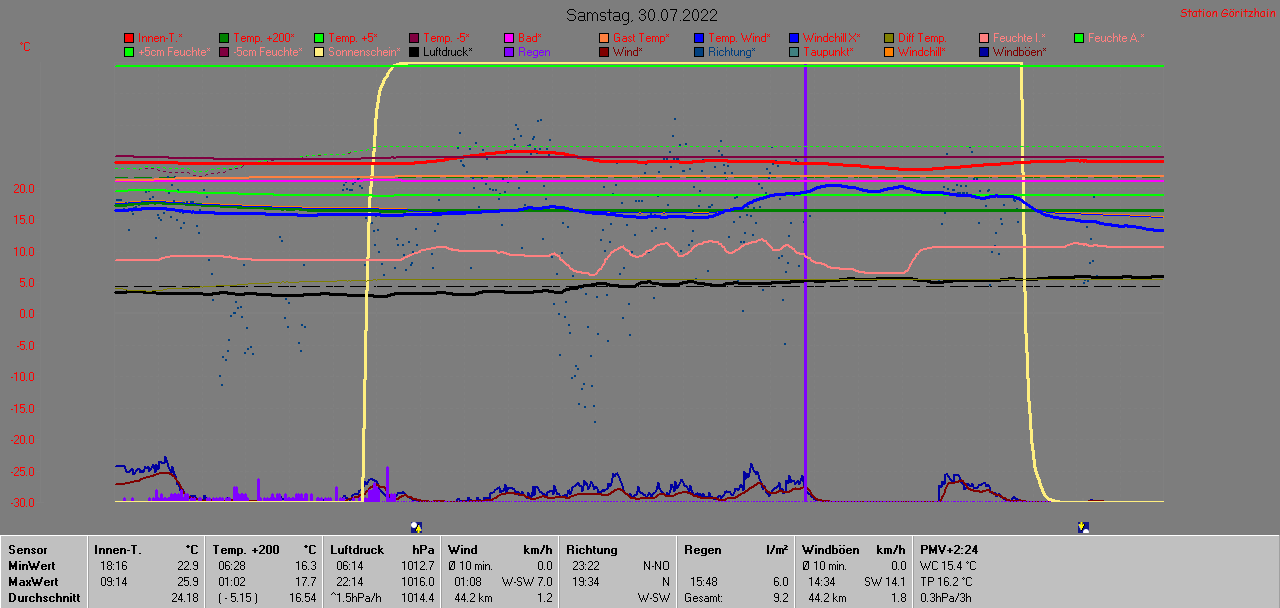
Task: Click the orange Windchill legend color box
Action: pyautogui.click(x=889, y=52)
